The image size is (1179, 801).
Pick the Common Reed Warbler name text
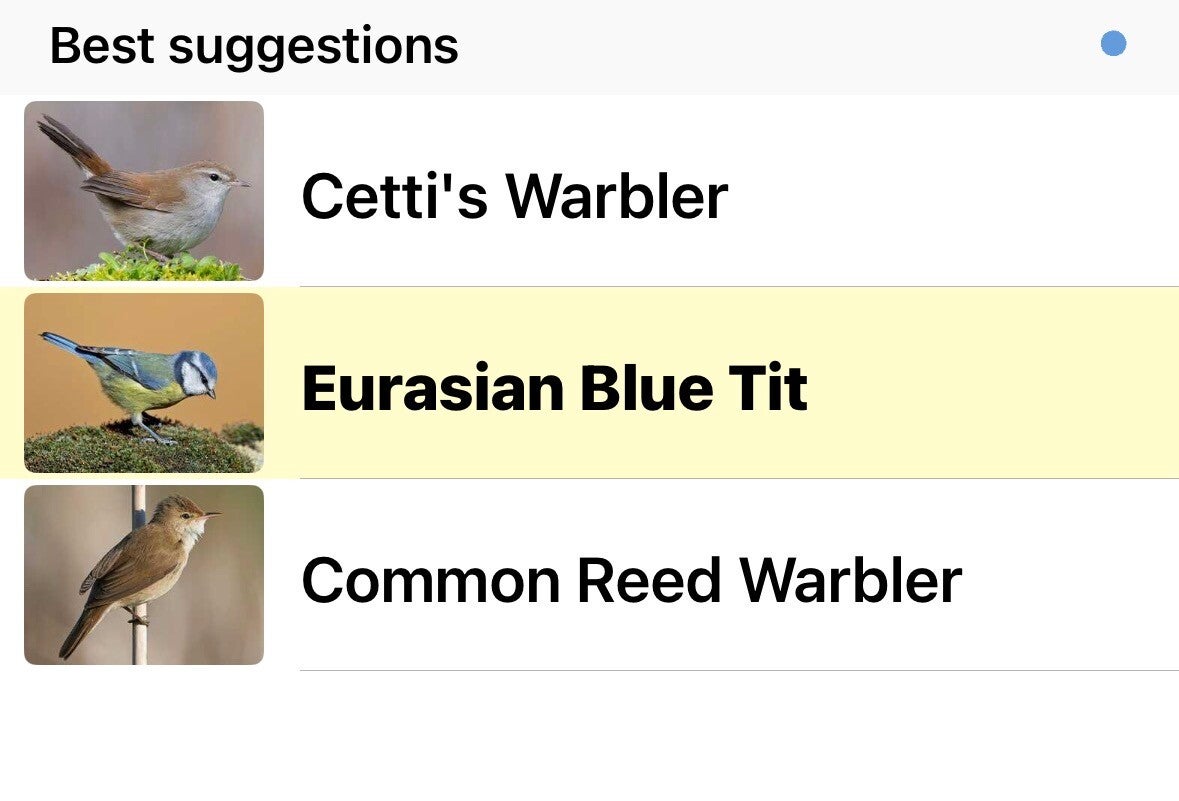click(x=630, y=580)
